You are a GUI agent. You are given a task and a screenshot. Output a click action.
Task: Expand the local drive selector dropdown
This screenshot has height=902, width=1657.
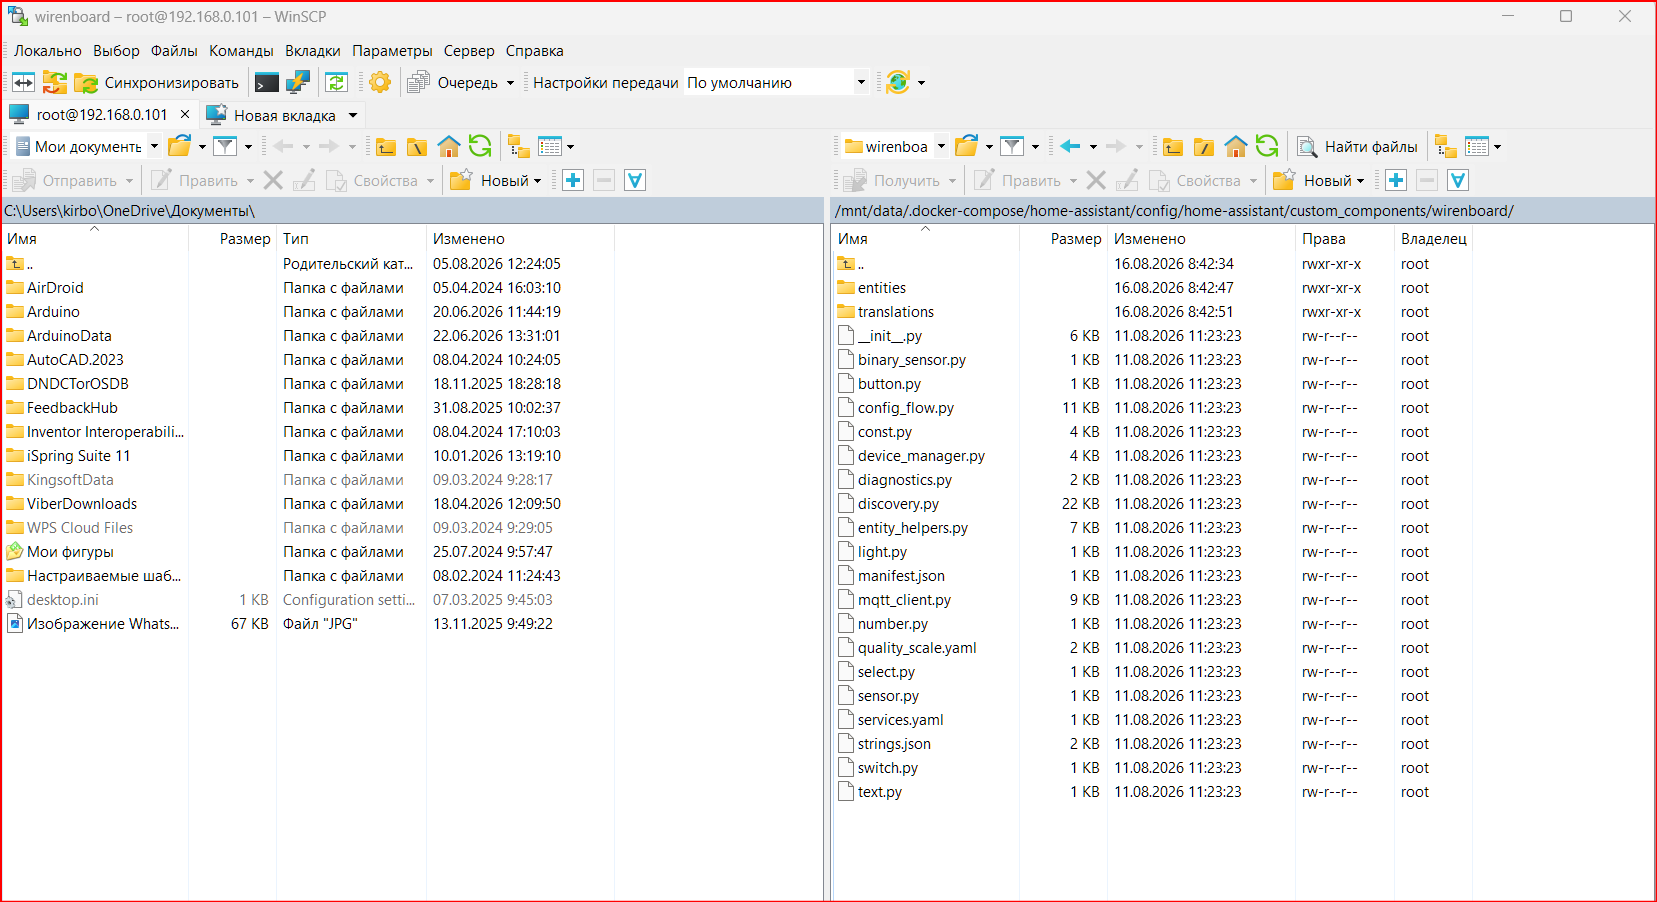click(x=154, y=146)
